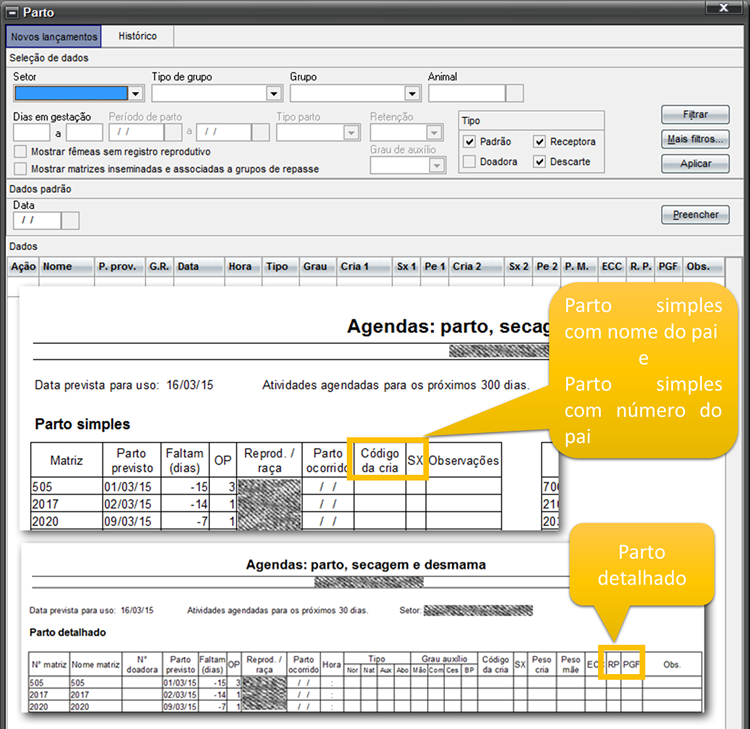The width and height of the screenshot is (750, 729).
Task: Click the Tipo column header in grid
Action: (281, 266)
